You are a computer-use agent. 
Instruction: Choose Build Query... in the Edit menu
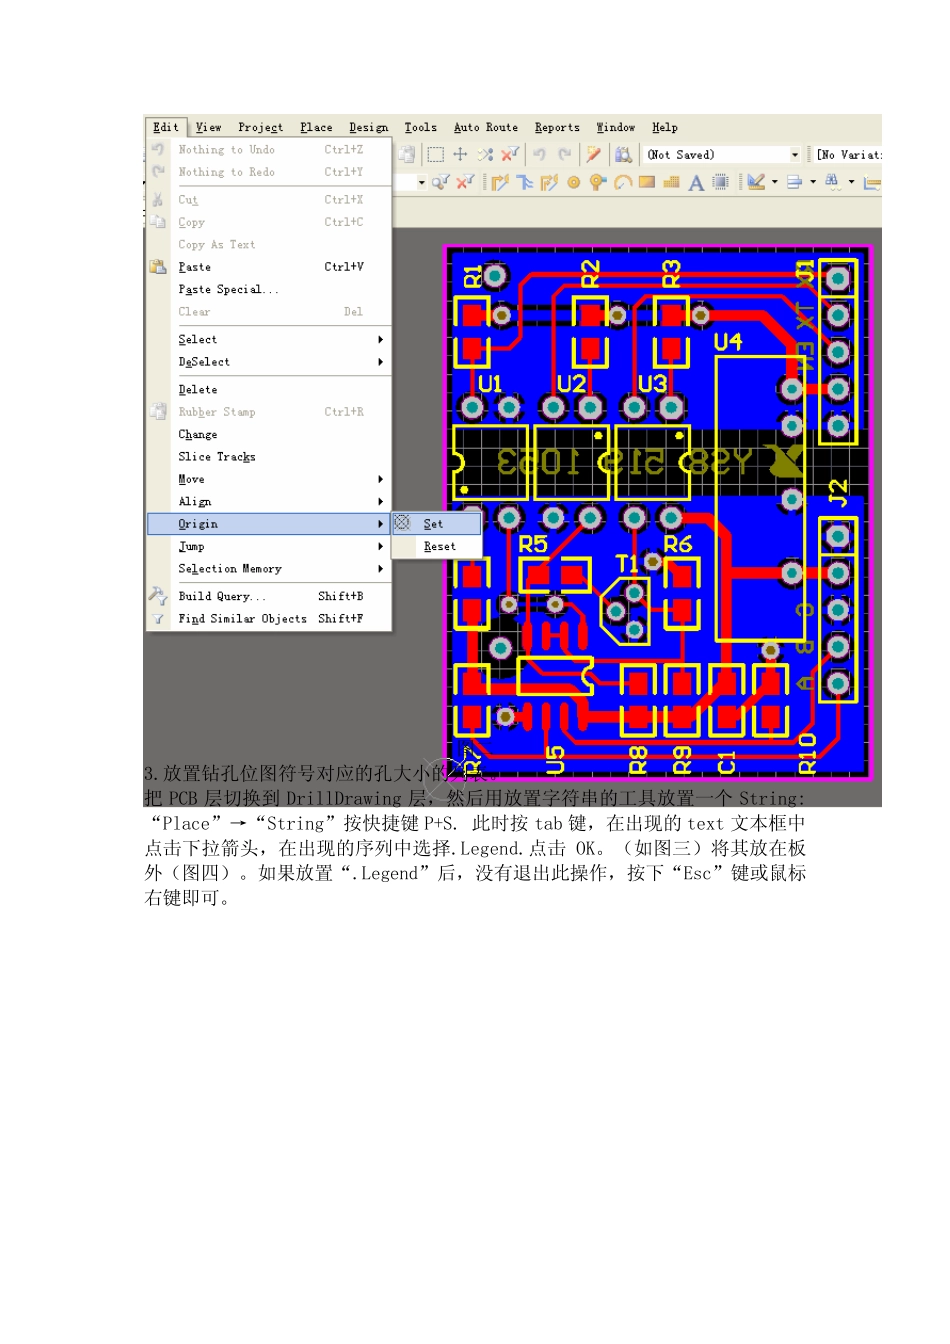[x=269, y=596]
